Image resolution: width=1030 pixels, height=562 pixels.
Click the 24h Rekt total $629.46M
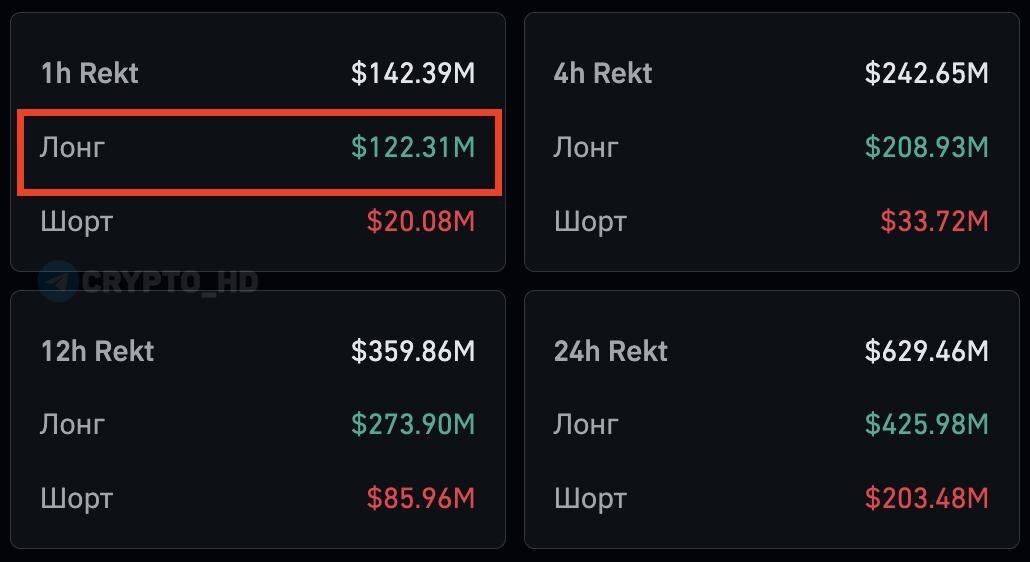click(926, 351)
